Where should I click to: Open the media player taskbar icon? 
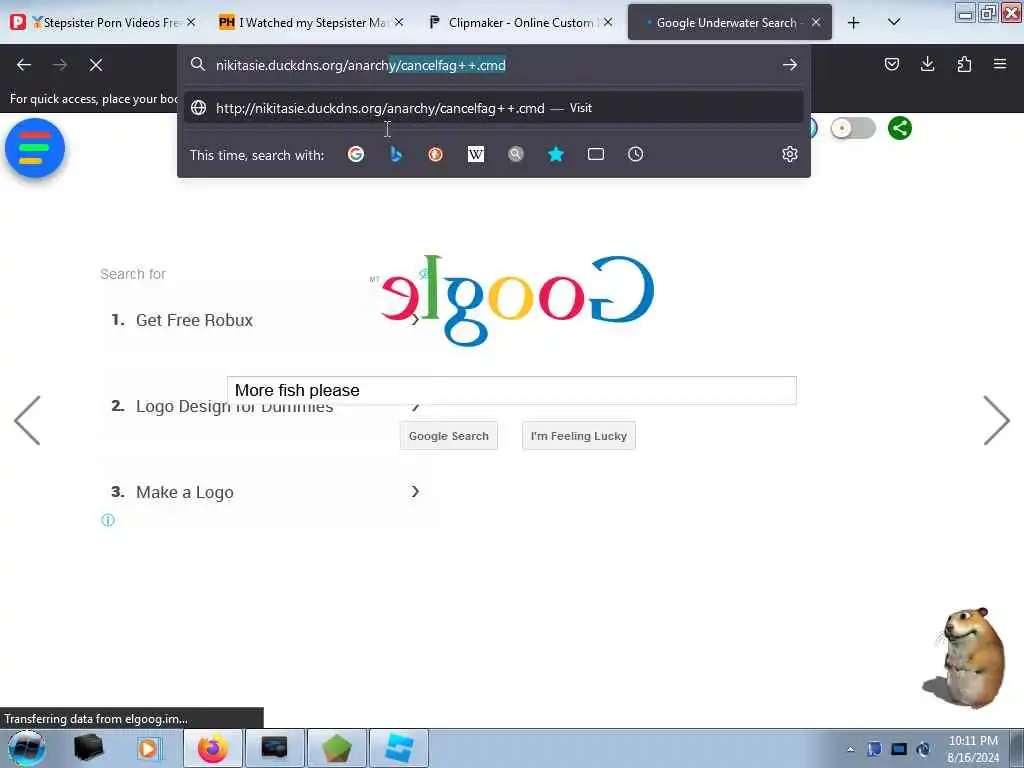(x=149, y=748)
